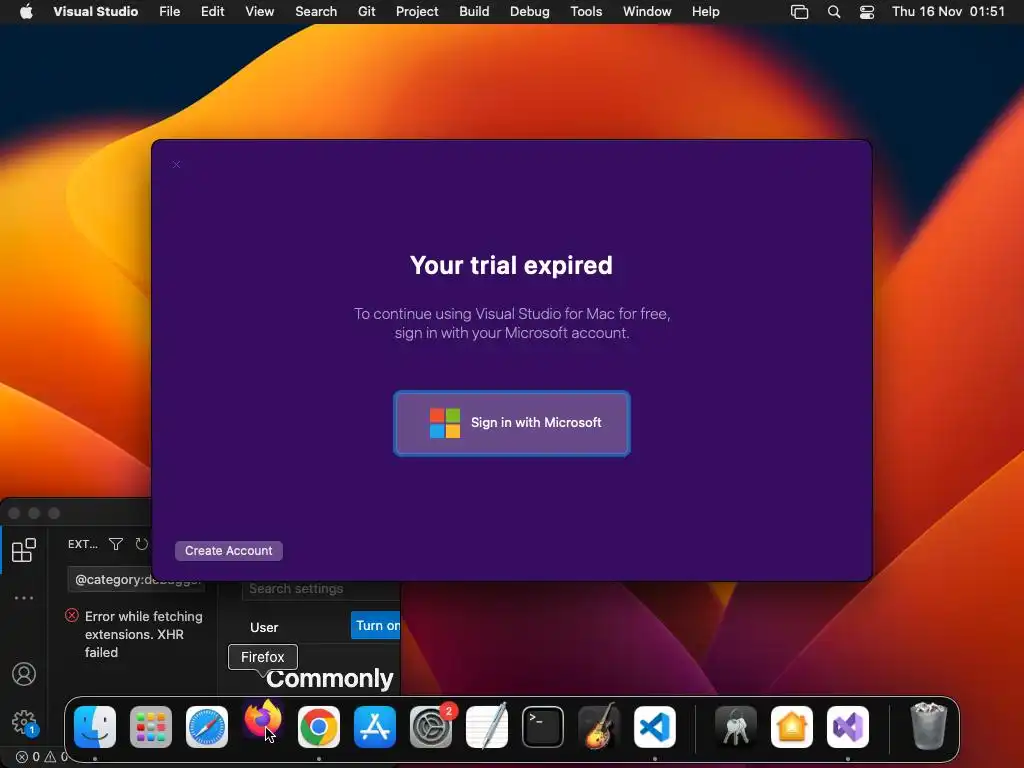Image resolution: width=1024 pixels, height=768 pixels.
Task: Open the View menu
Action: pyautogui.click(x=259, y=11)
